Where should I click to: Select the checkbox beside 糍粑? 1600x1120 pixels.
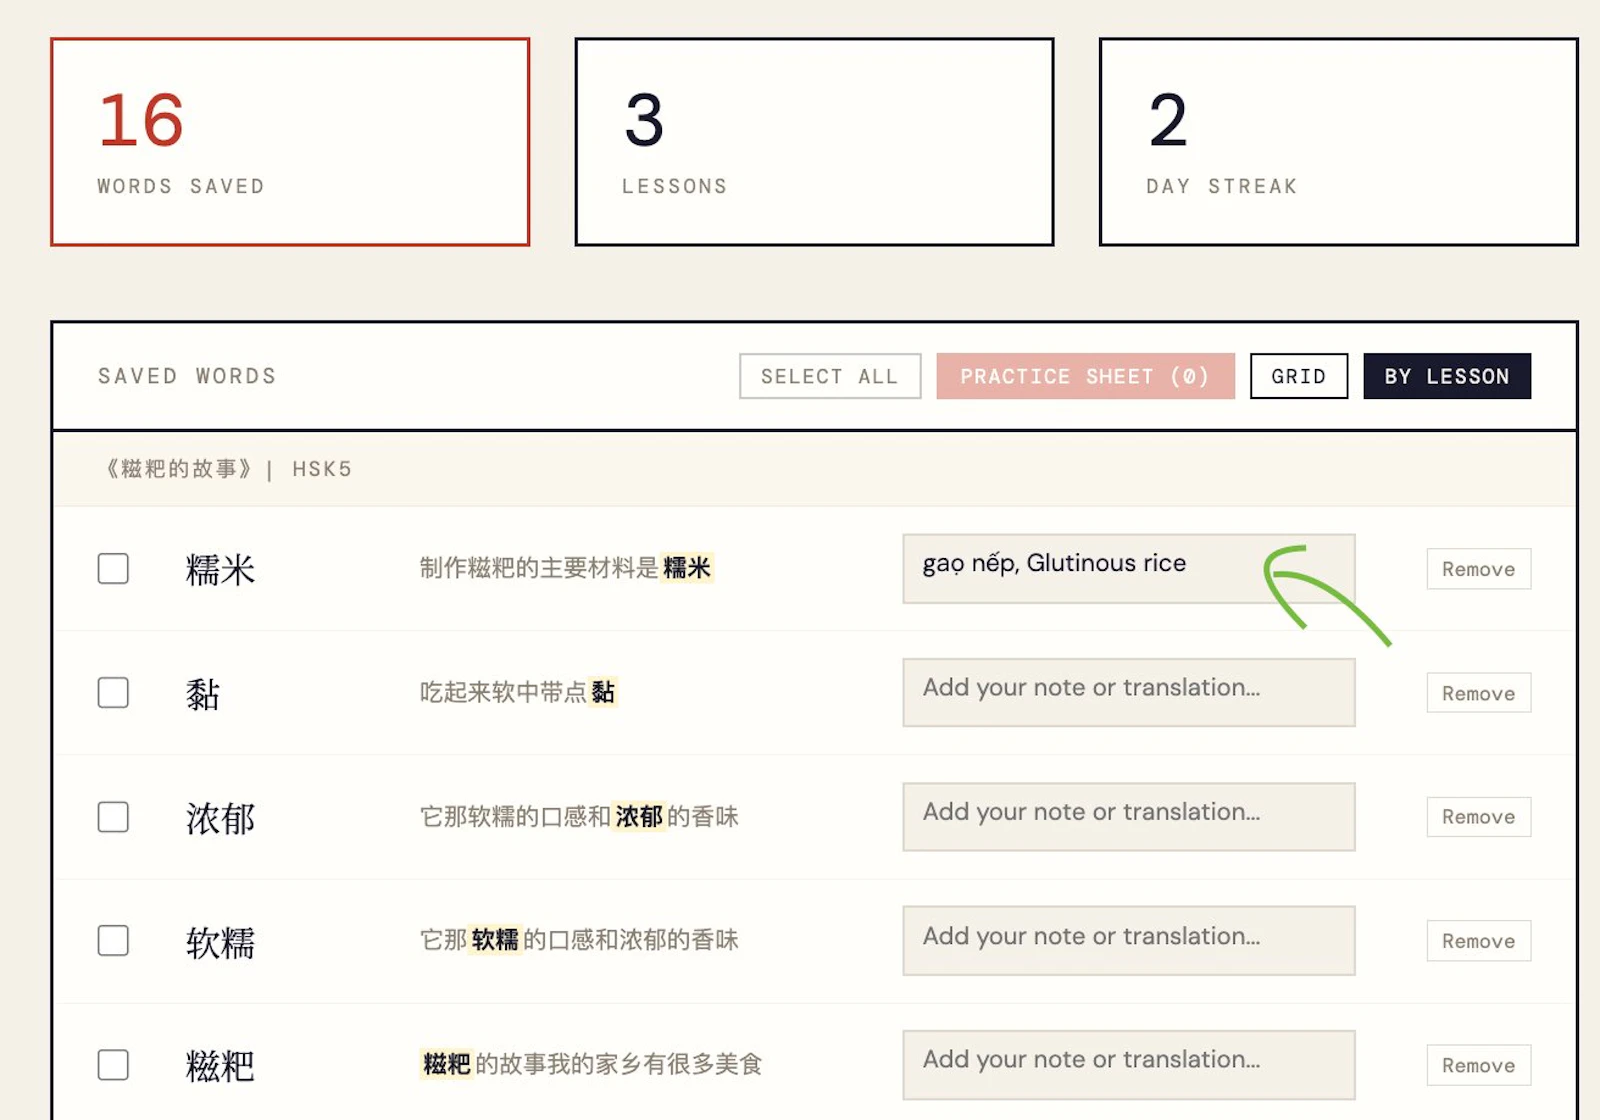(112, 1065)
